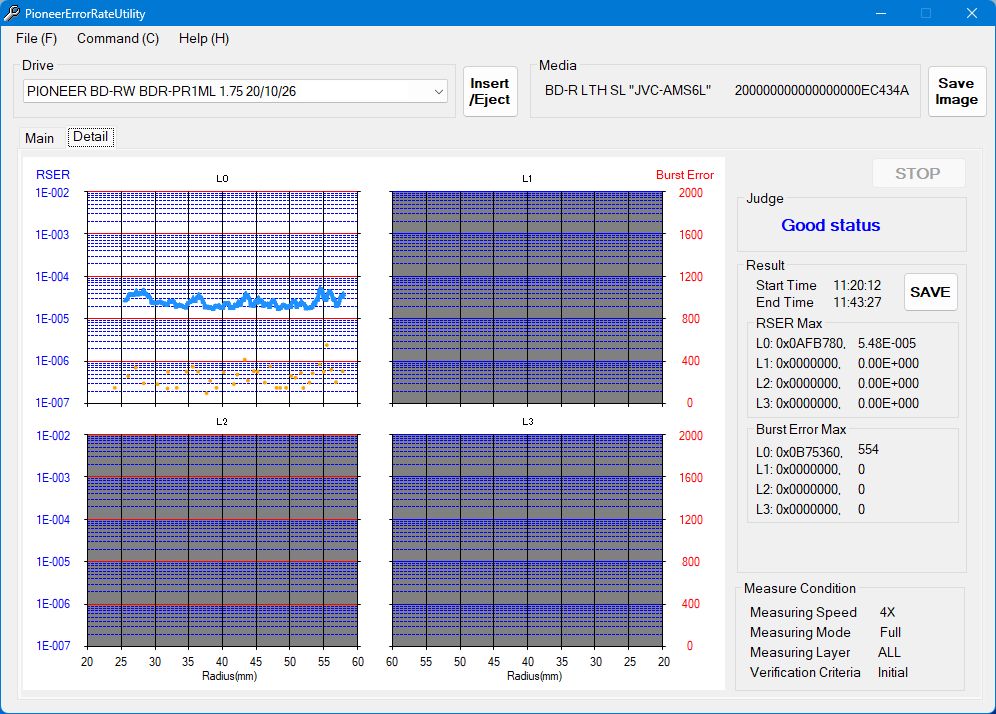996x714 pixels.
Task: Expand the Drive dropdown arrow
Action: coord(439,91)
